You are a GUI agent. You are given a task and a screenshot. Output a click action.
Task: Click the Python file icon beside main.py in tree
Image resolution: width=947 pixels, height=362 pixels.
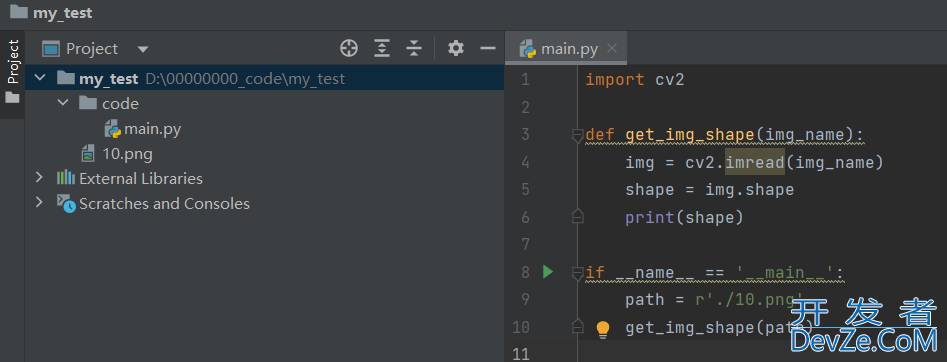pyautogui.click(x=112, y=129)
